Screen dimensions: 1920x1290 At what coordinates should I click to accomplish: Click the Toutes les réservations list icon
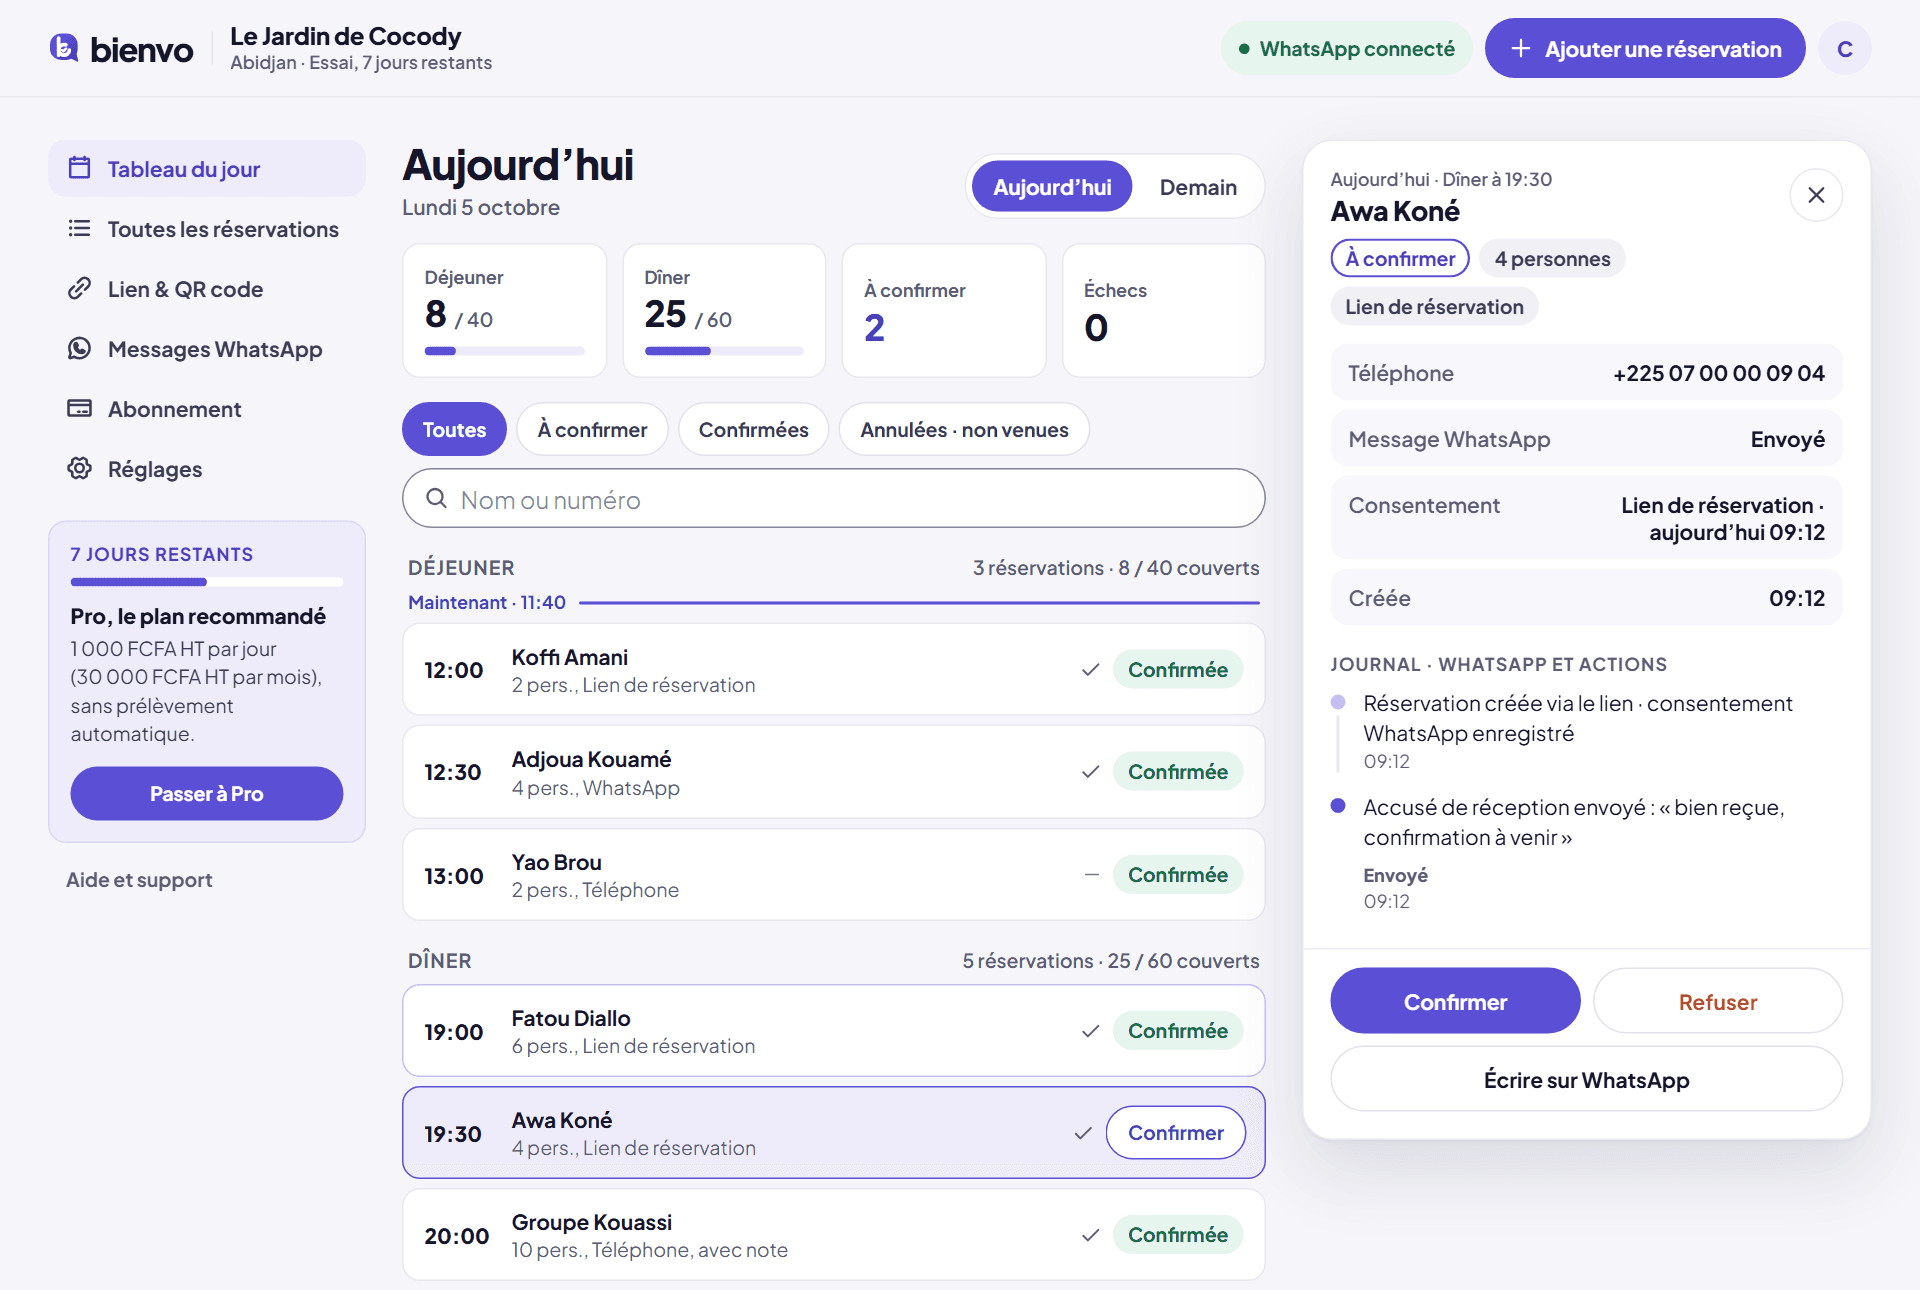point(79,228)
